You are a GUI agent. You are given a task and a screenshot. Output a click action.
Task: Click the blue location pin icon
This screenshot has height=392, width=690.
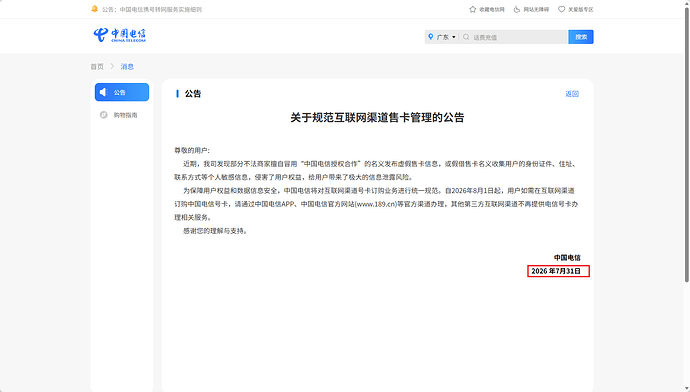(431, 37)
